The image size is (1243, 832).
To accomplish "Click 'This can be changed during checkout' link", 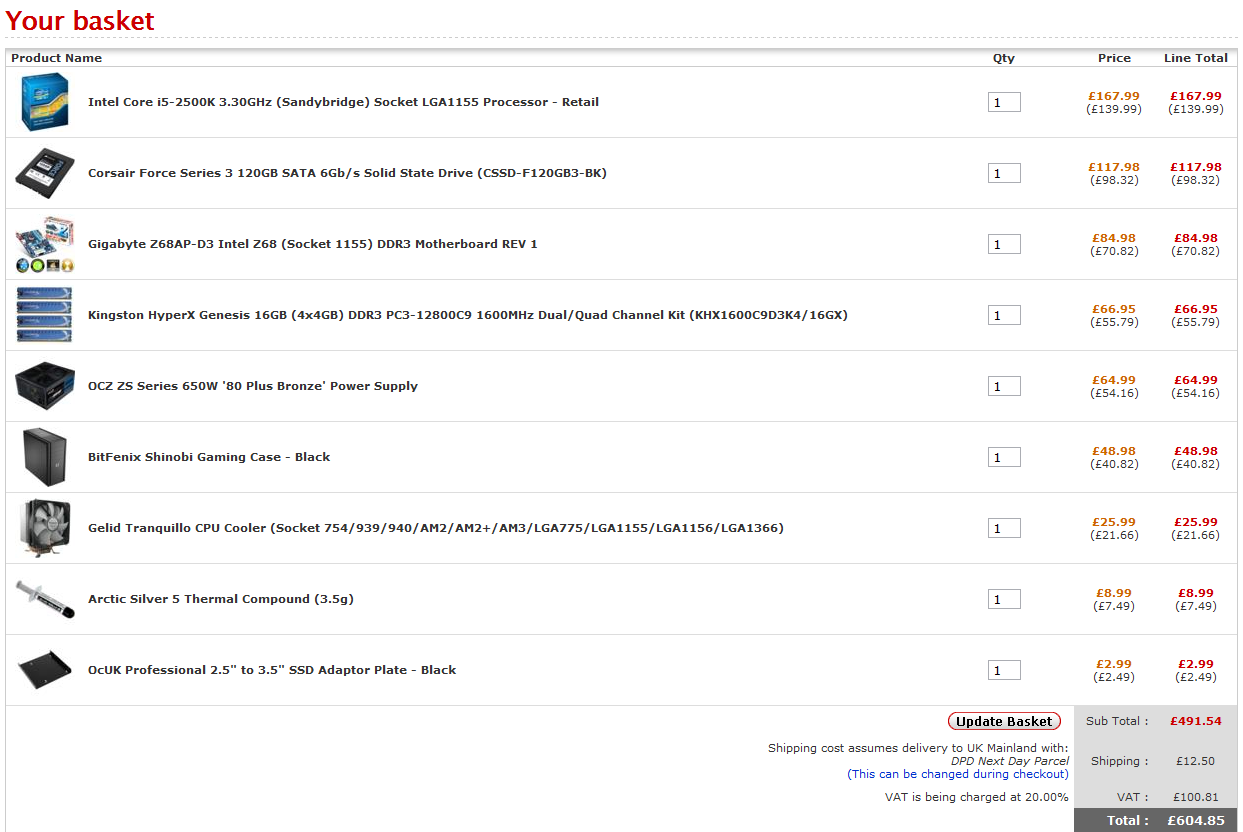I will tap(958, 774).
